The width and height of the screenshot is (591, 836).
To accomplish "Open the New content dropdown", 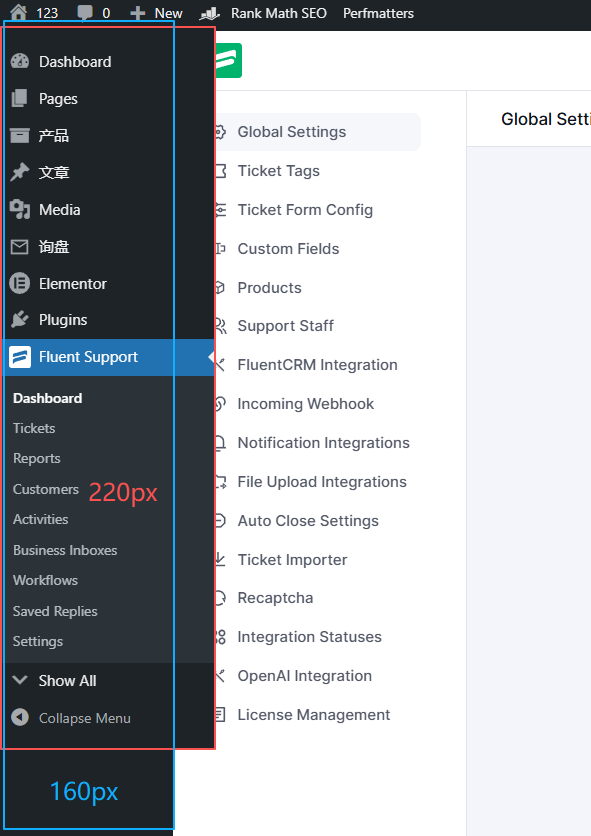I will (x=156, y=13).
